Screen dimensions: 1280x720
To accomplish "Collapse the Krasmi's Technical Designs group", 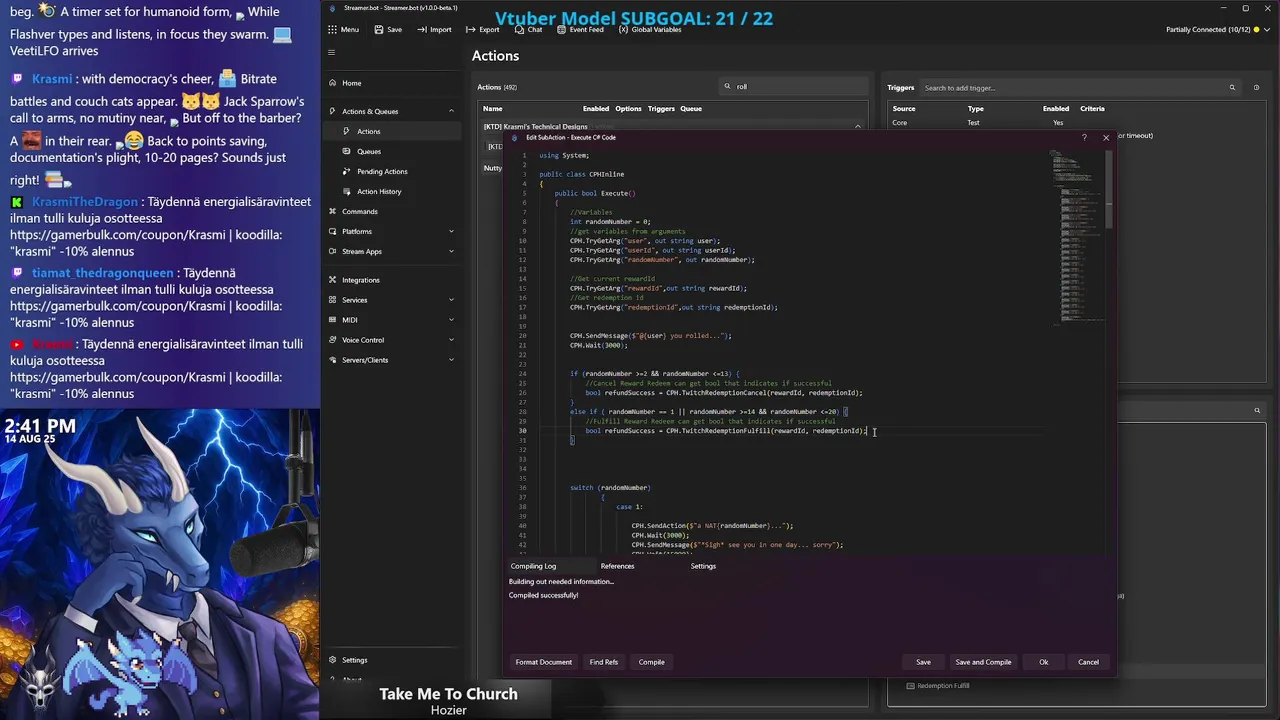I will click(x=857, y=127).
